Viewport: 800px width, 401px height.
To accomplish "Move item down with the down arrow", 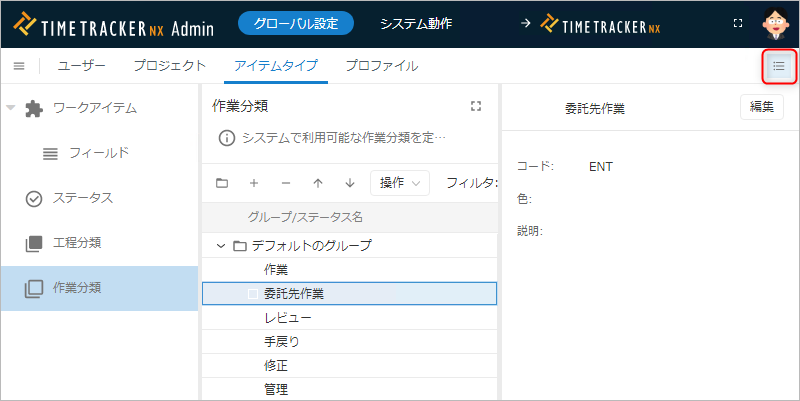I will (349, 183).
